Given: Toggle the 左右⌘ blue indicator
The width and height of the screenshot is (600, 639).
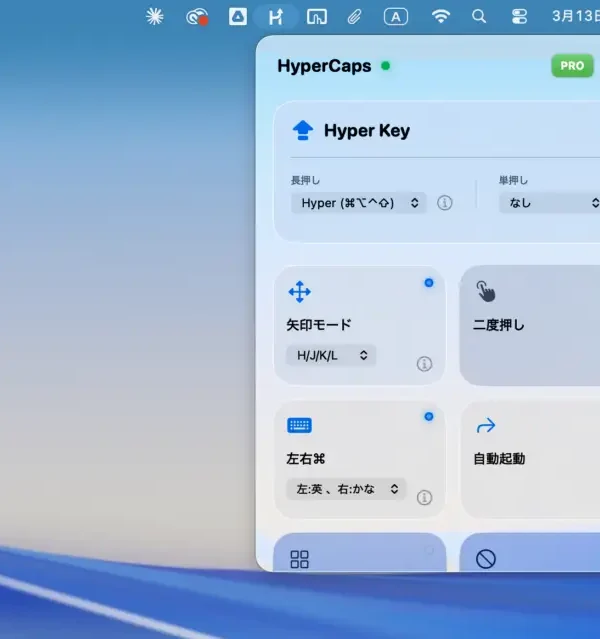Looking at the screenshot, I should pos(429,416).
